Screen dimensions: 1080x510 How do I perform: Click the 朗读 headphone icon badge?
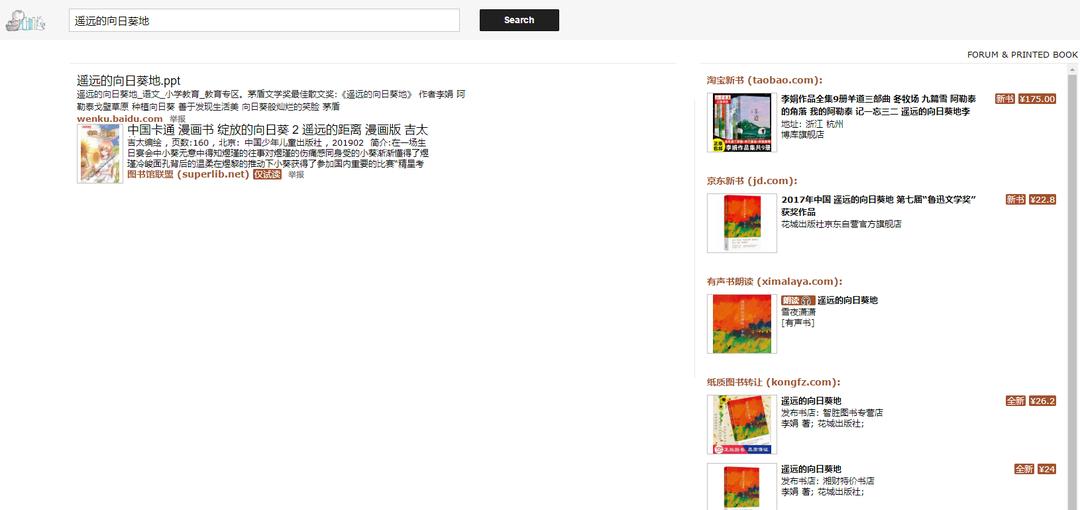[798, 300]
